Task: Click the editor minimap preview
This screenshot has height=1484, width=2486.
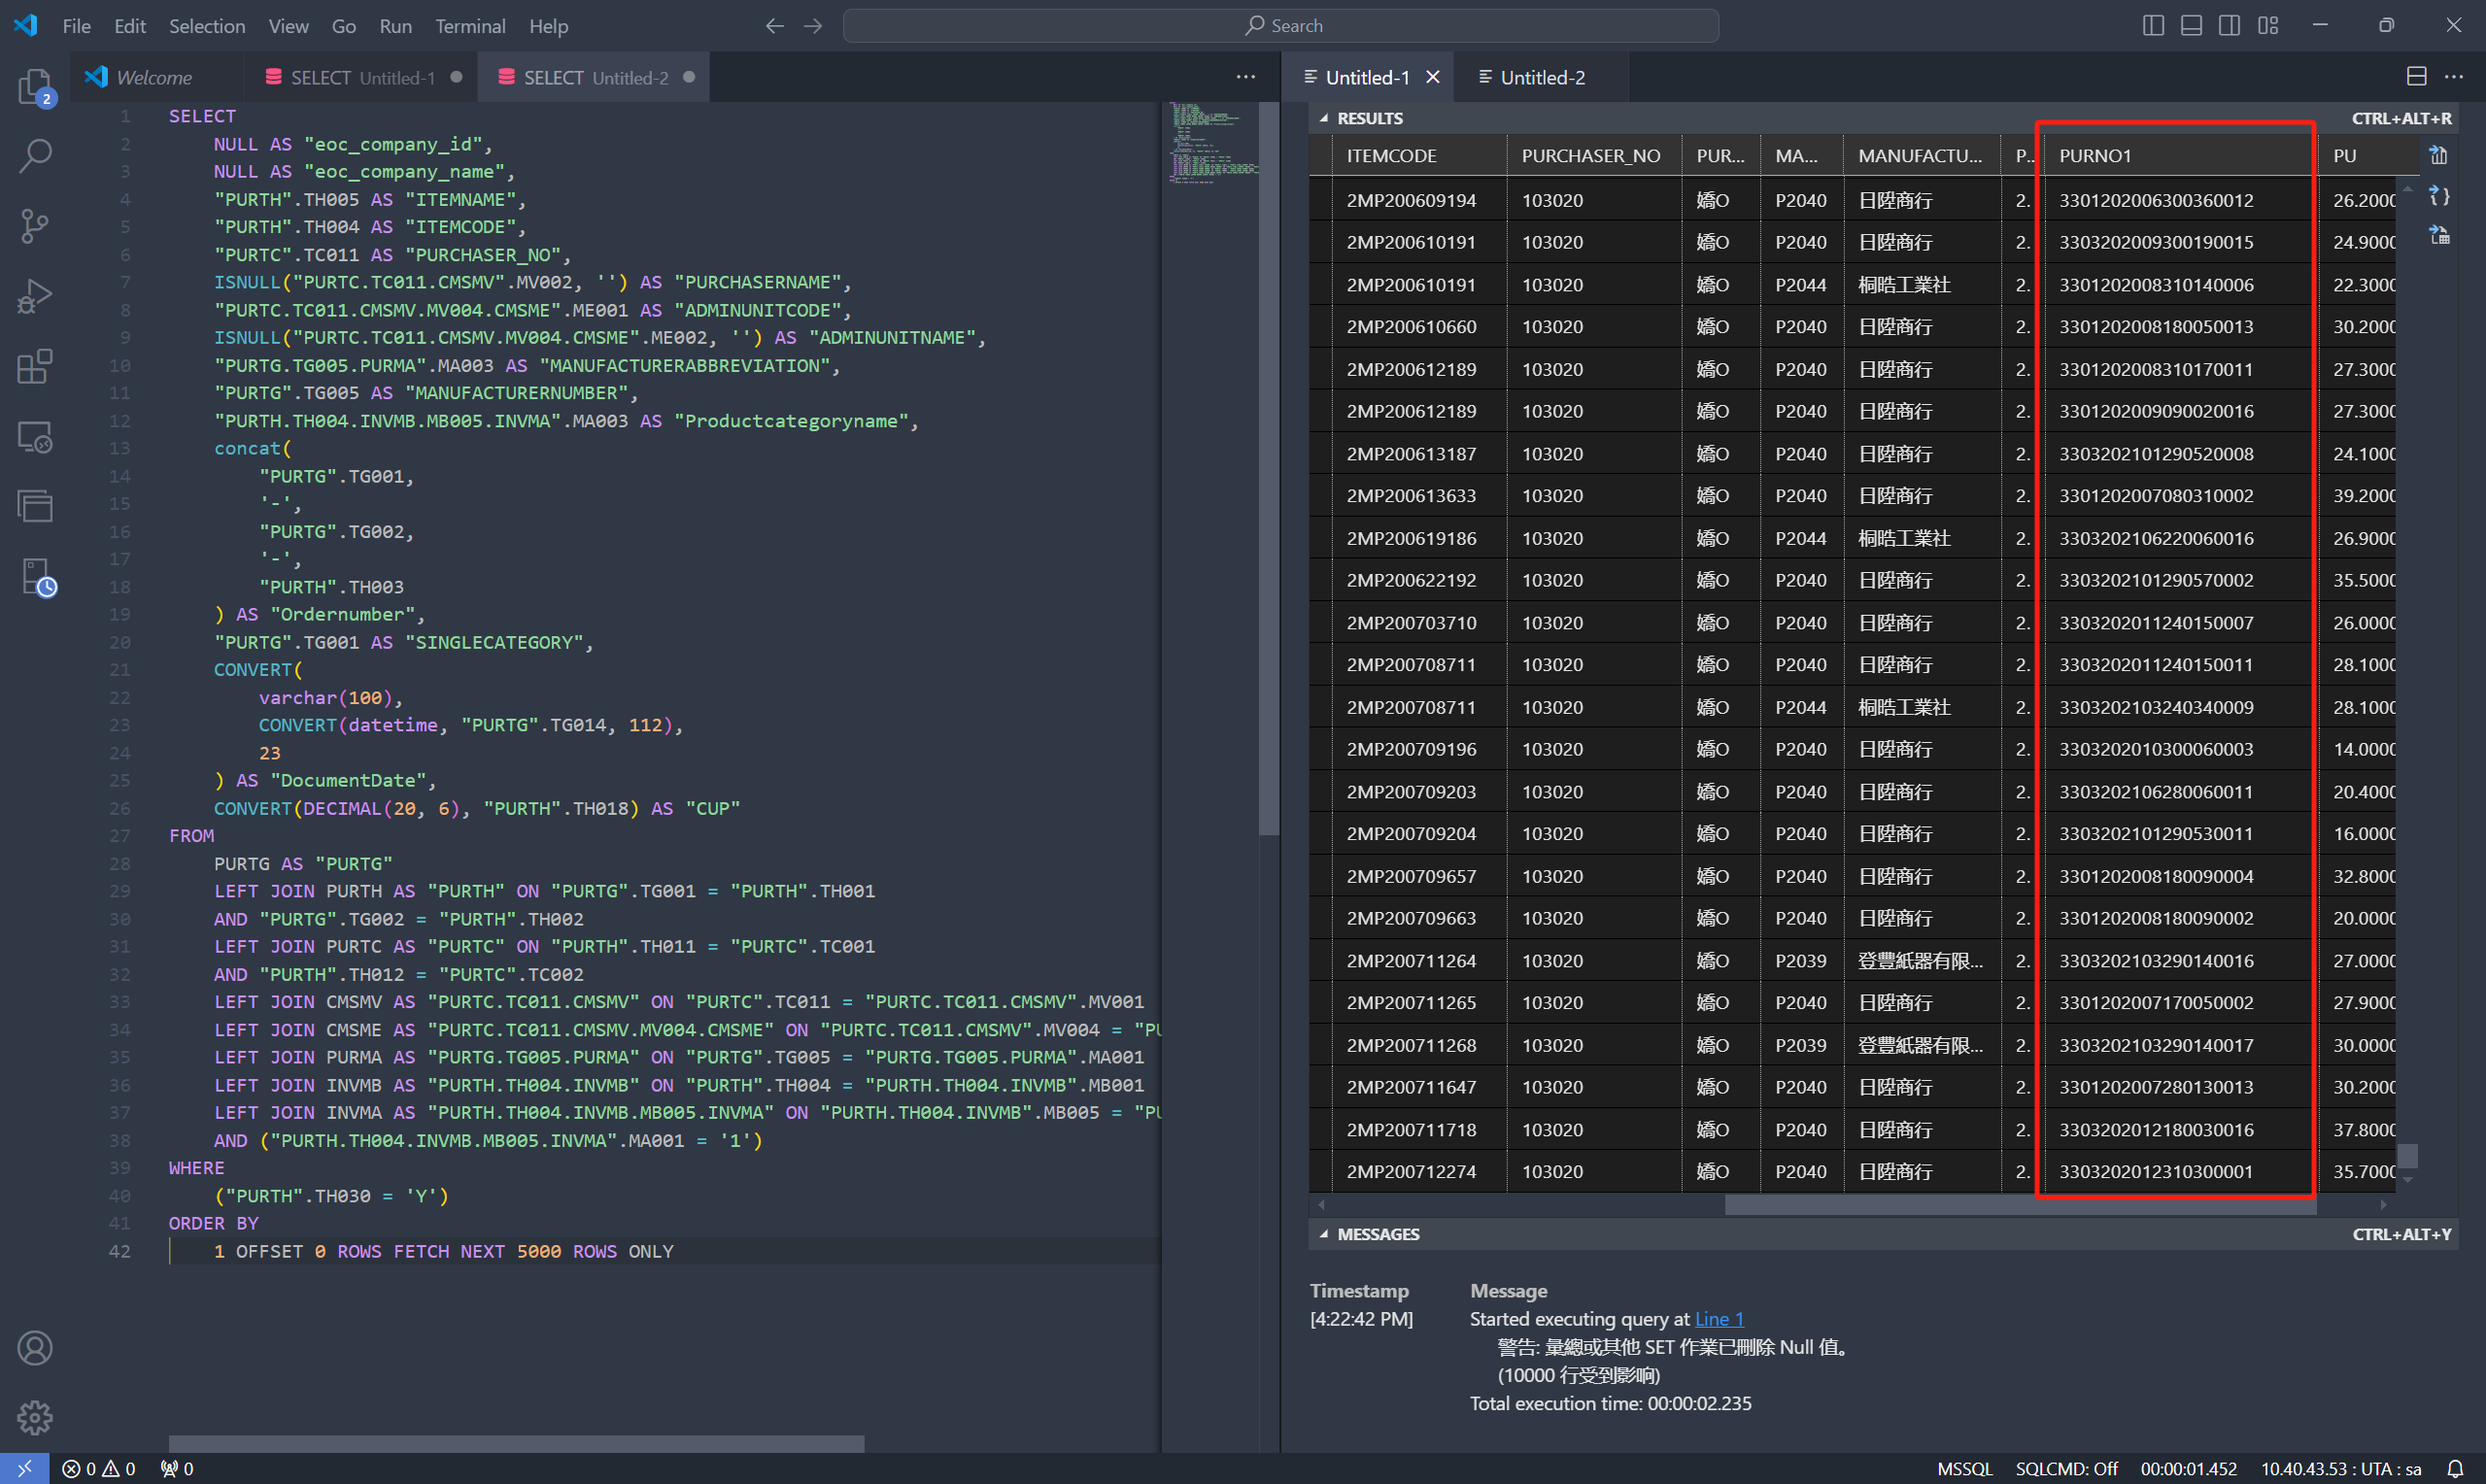Action: click(x=1212, y=144)
